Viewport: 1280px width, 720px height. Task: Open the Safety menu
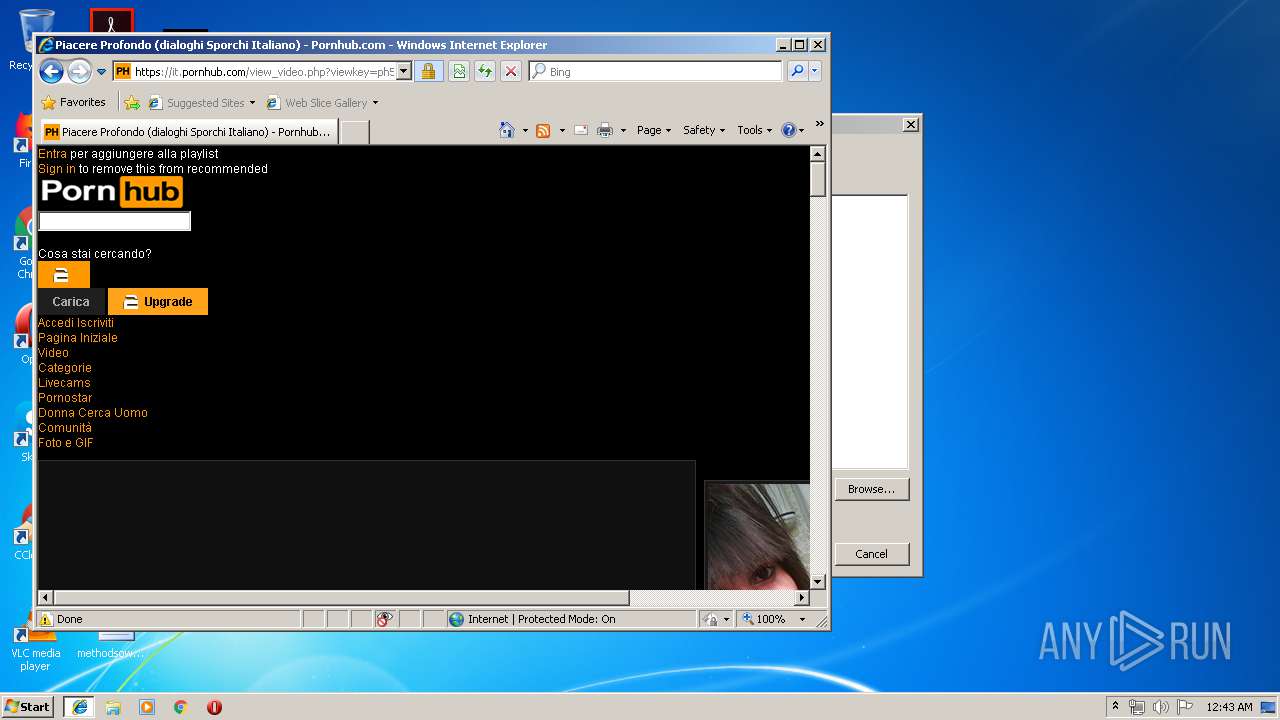[704, 130]
